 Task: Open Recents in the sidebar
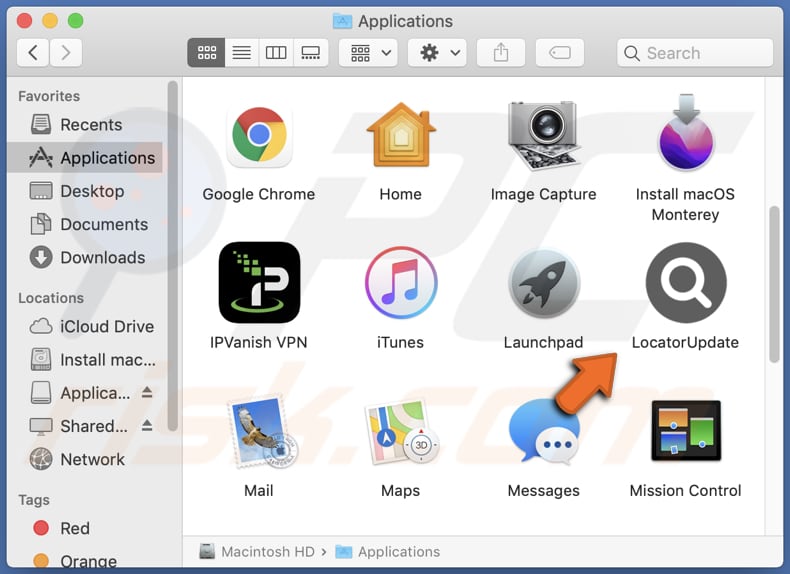pyautogui.click(x=85, y=124)
